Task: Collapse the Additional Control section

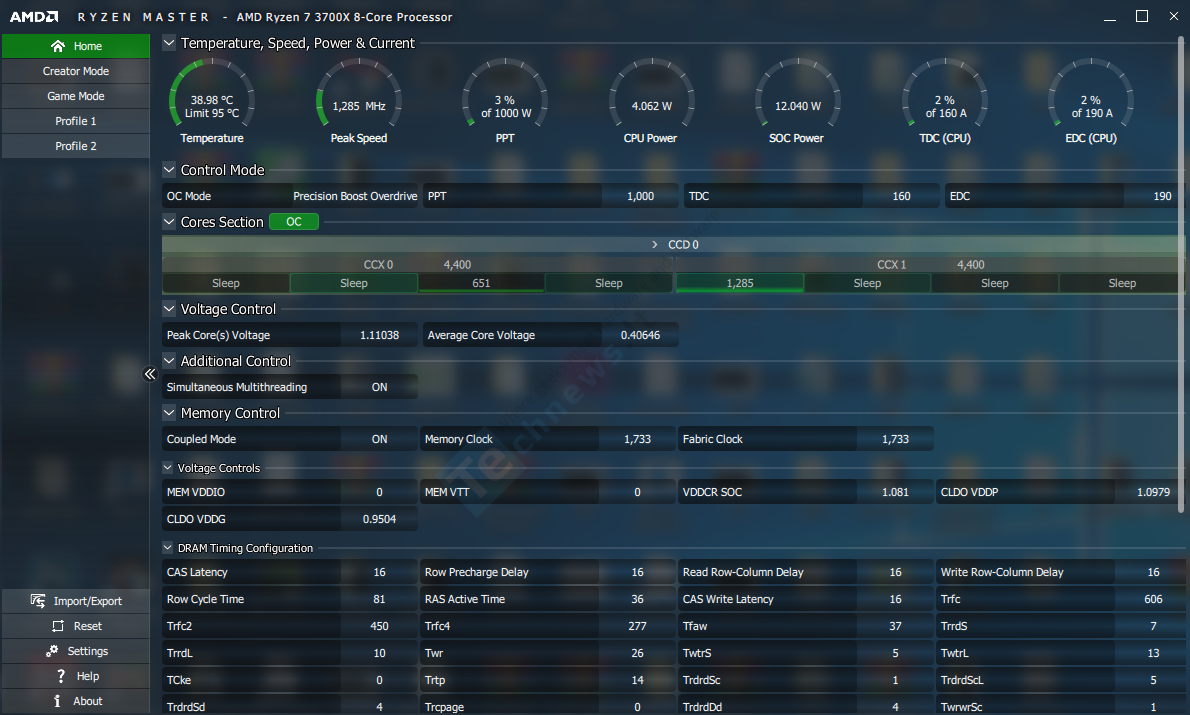Action: coord(169,361)
